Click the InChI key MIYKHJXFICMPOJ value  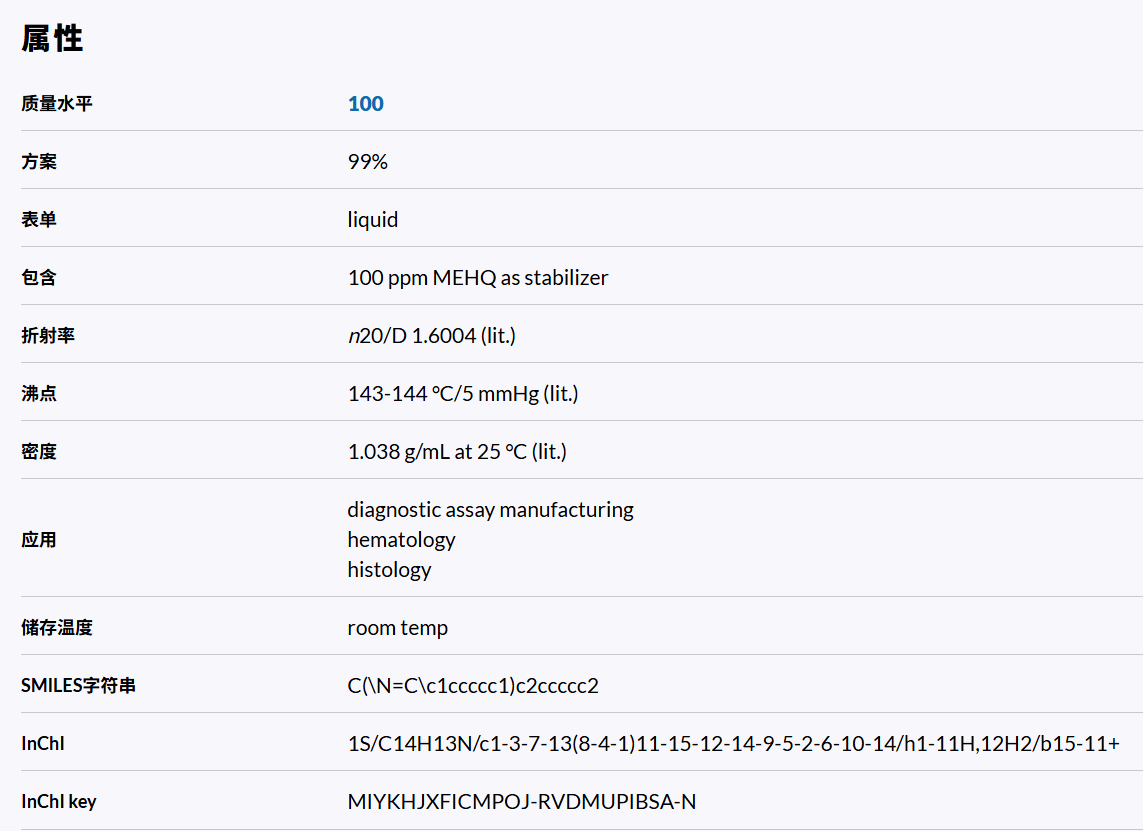coord(521,802)
